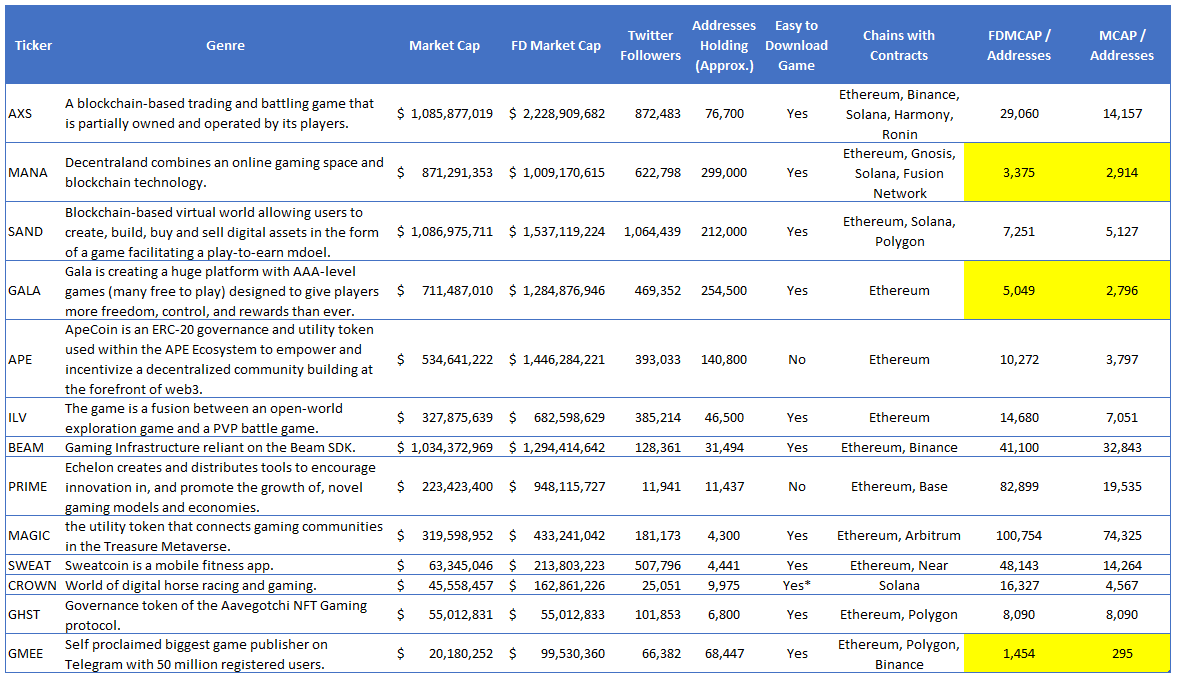The width and height of the screenshot is (1178, 682).
Task: Select SAND's market cap value
Action: pos(444,231)
